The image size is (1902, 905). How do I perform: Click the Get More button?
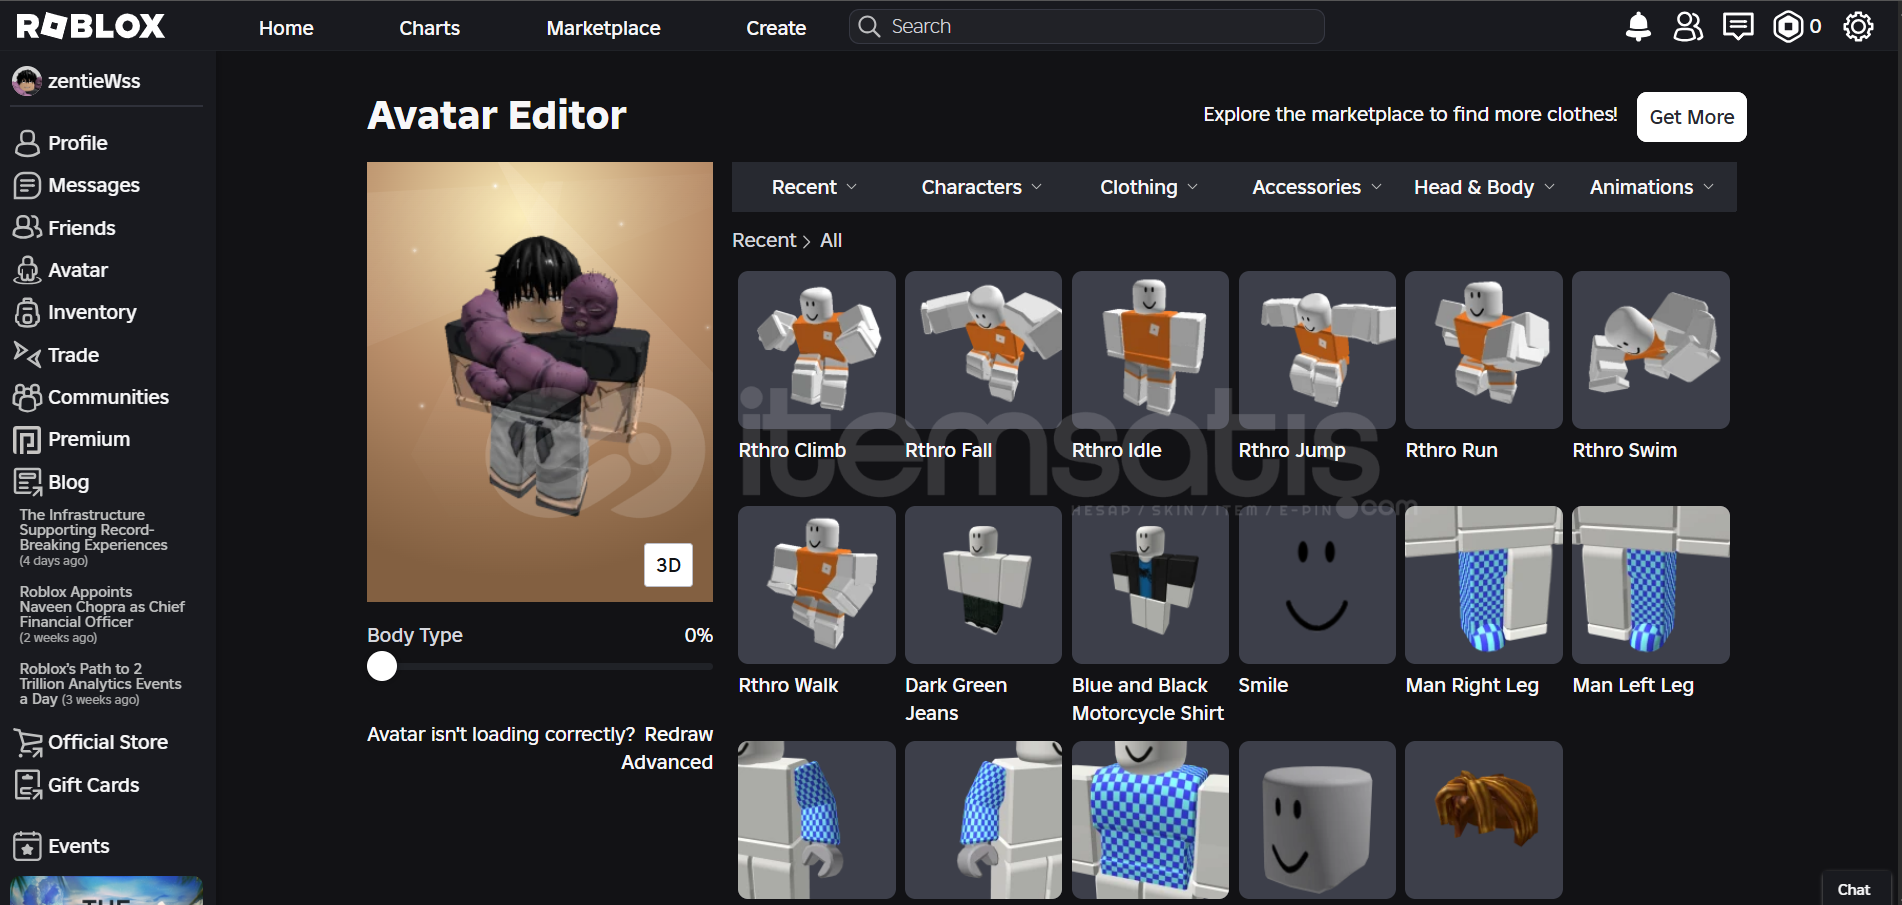(x=1692, y=117)
